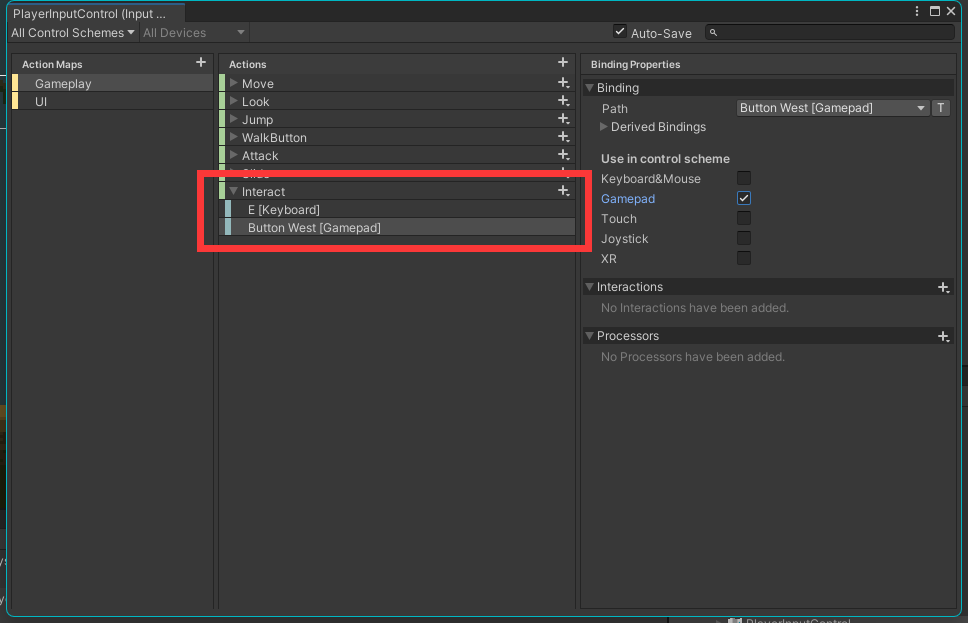Screen dimensions: 968x623
Task: Uncheck the Gamepad control scheme checkbox
Action: (x=744, y=198)
